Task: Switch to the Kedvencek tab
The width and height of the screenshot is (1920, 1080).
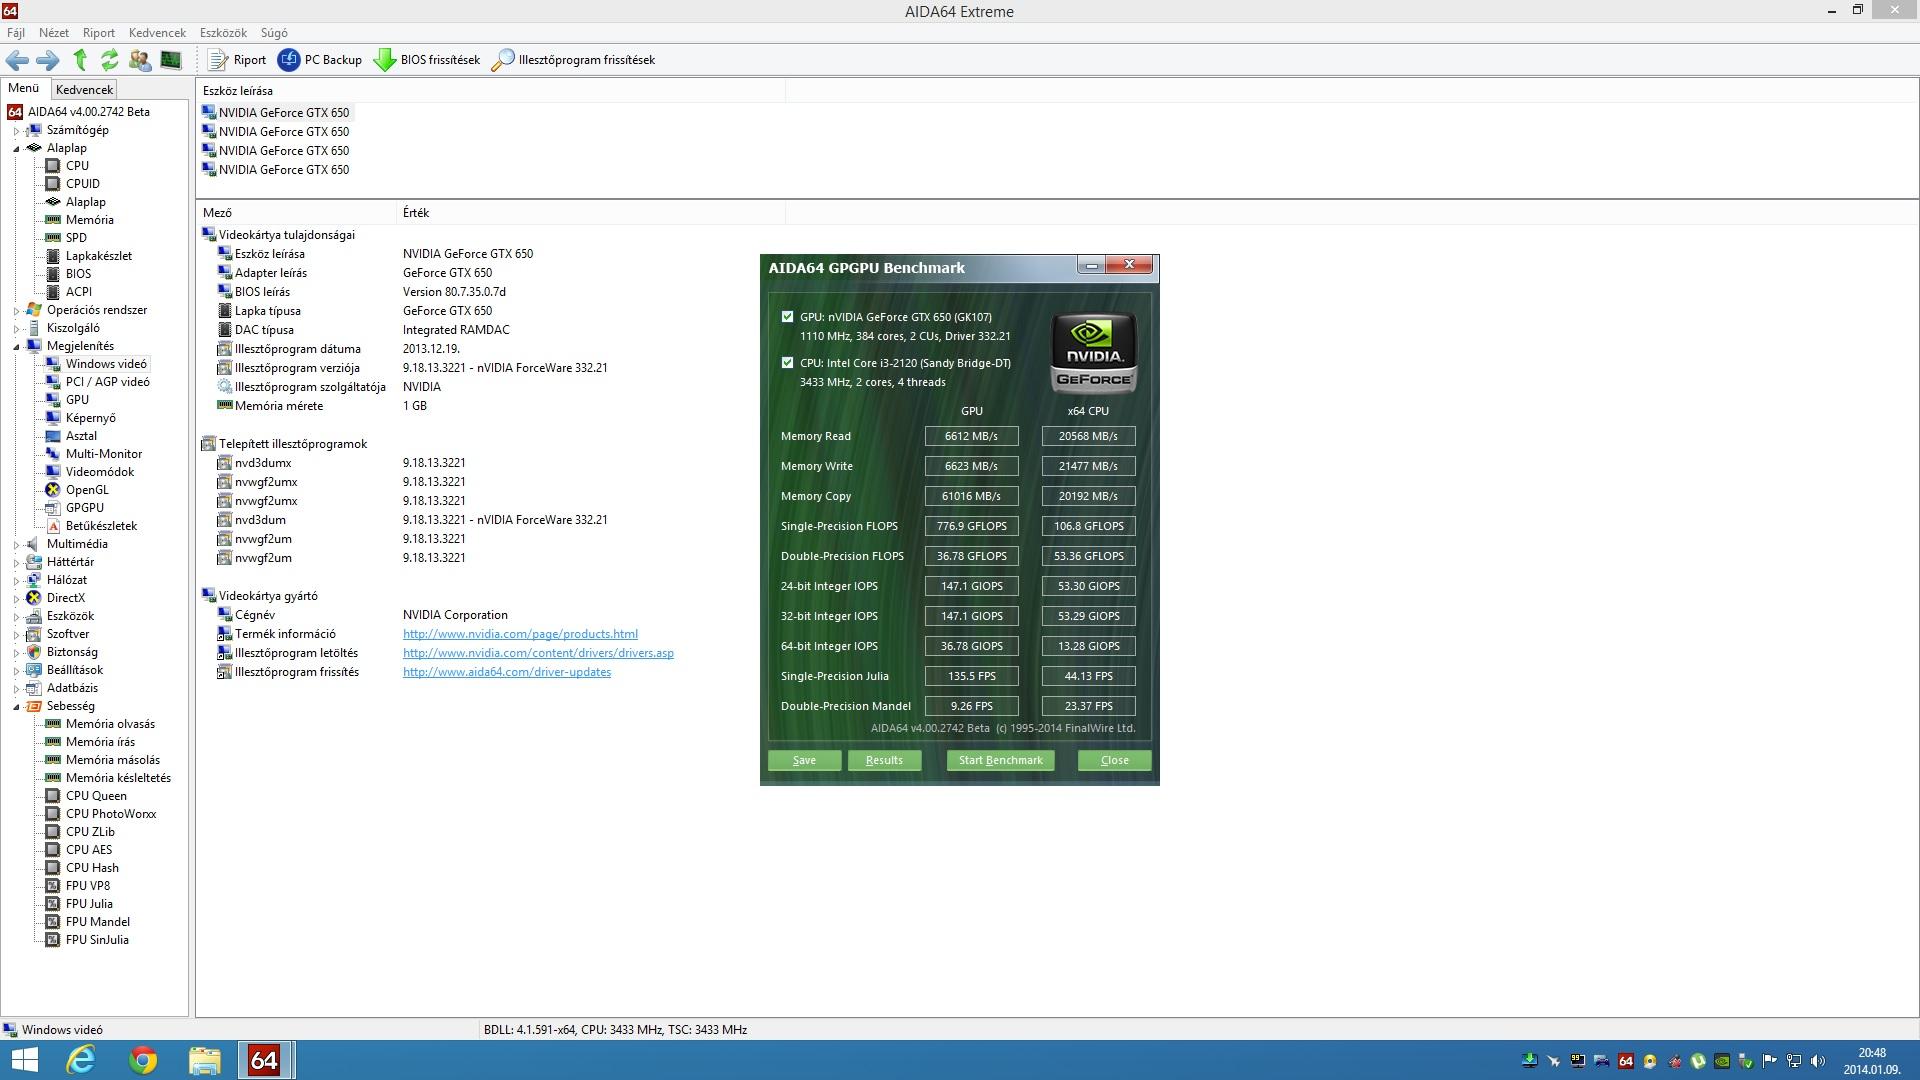Action: click(x=84, y=90)
